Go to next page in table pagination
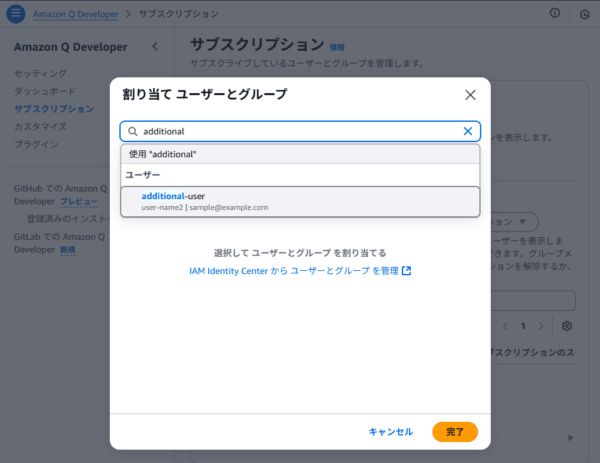Screen dimensions: 600x463 (541, 326)
